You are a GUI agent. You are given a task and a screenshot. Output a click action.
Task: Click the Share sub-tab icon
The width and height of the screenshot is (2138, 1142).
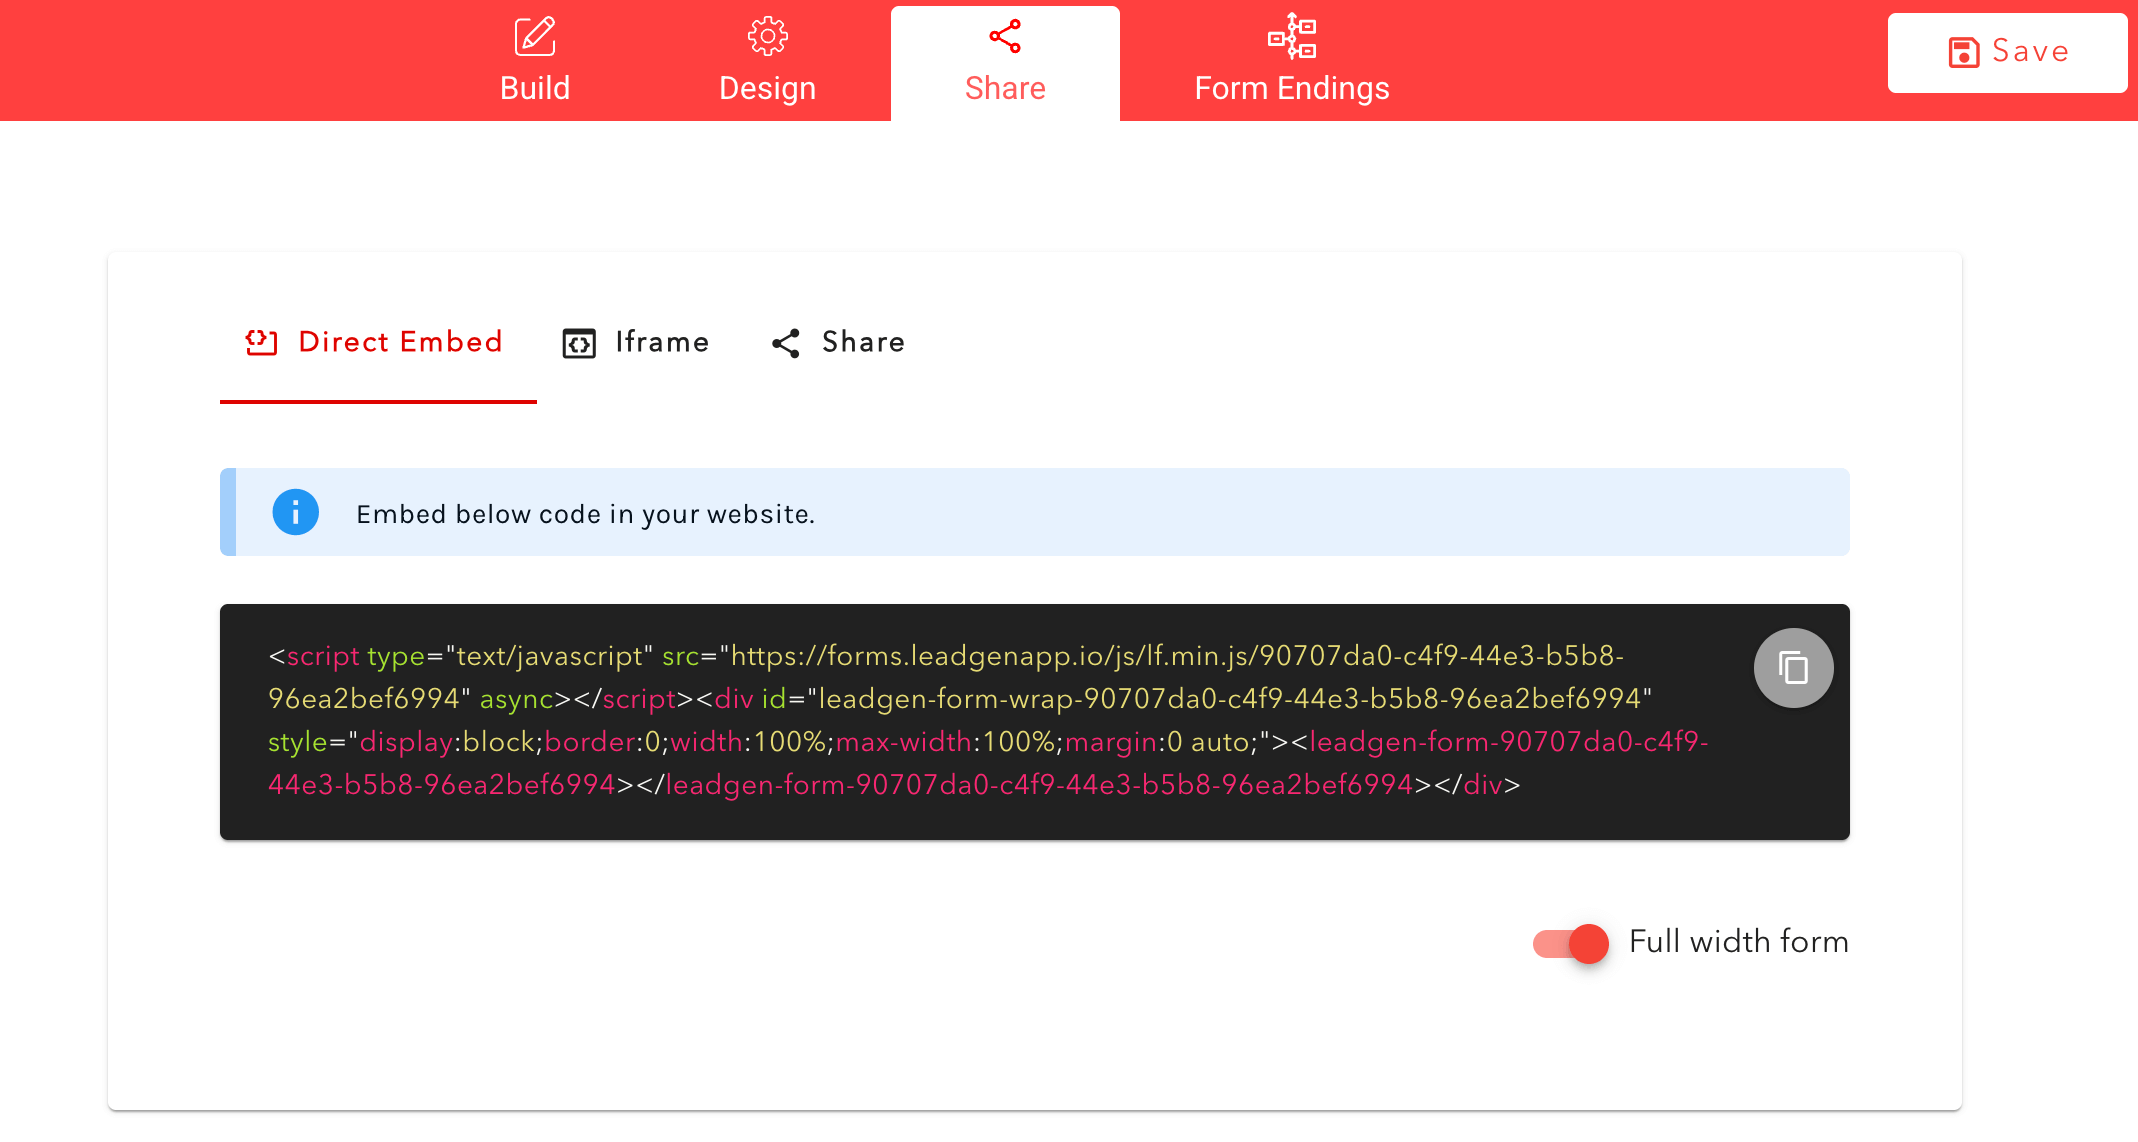click(786, 343)
